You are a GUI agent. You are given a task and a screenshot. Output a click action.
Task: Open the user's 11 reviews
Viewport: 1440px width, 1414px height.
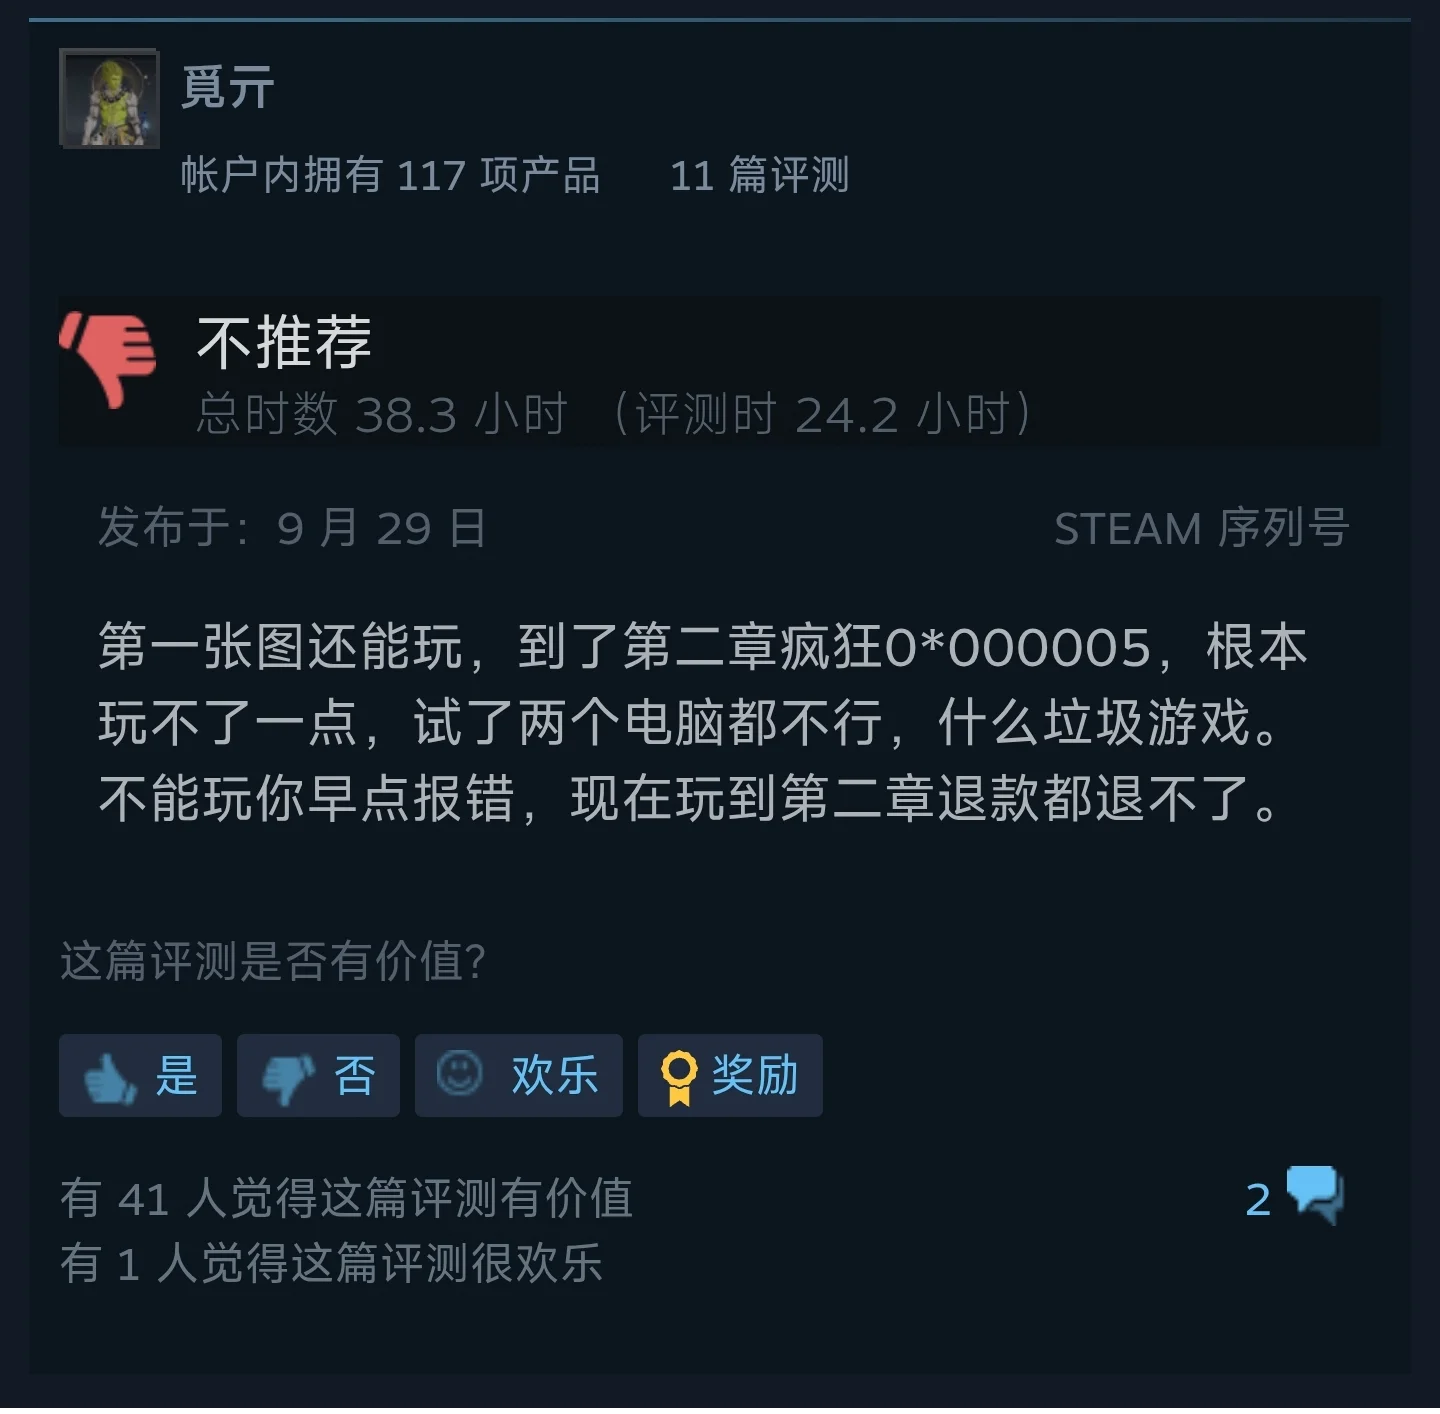click(x=760, y=175)
